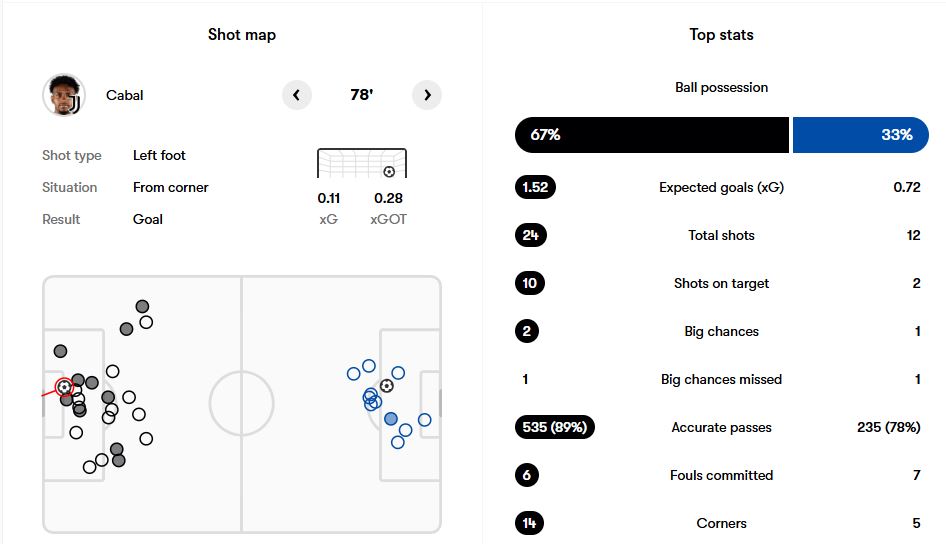
Task: Open the Cabal player name link
Action: coord(125,95)
